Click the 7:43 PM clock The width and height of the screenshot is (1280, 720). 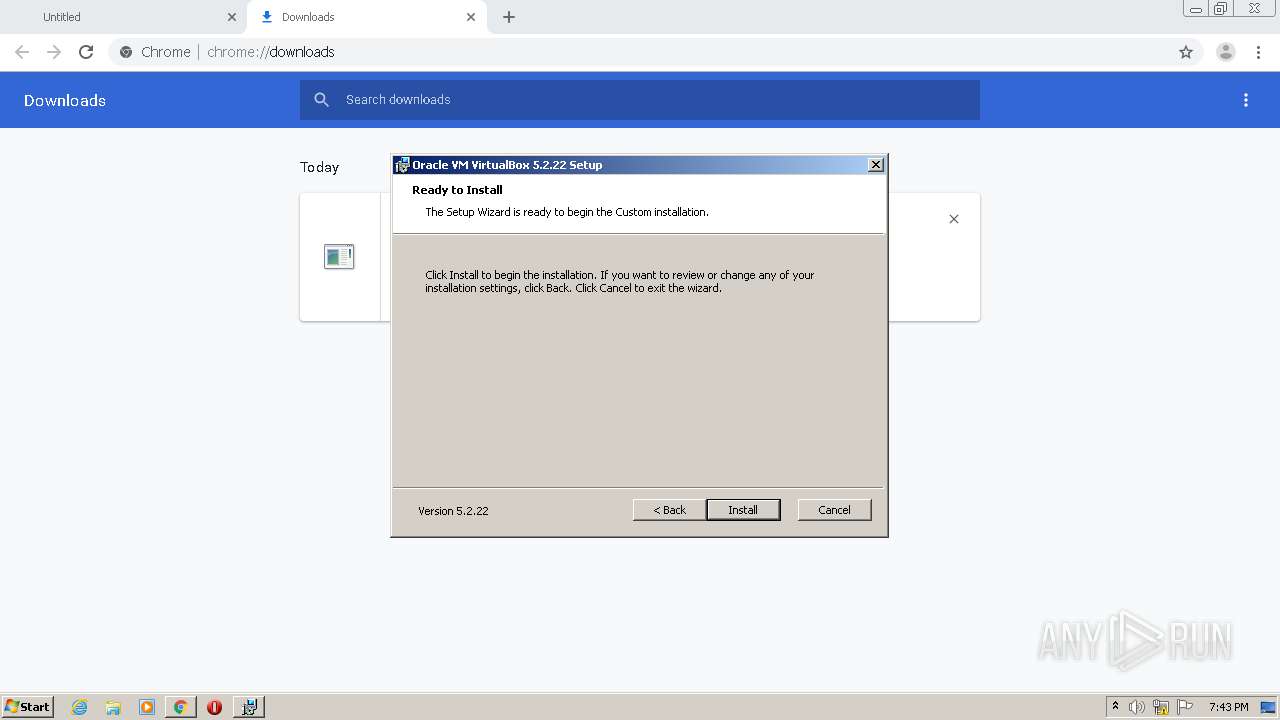[x=1229, y=707]
